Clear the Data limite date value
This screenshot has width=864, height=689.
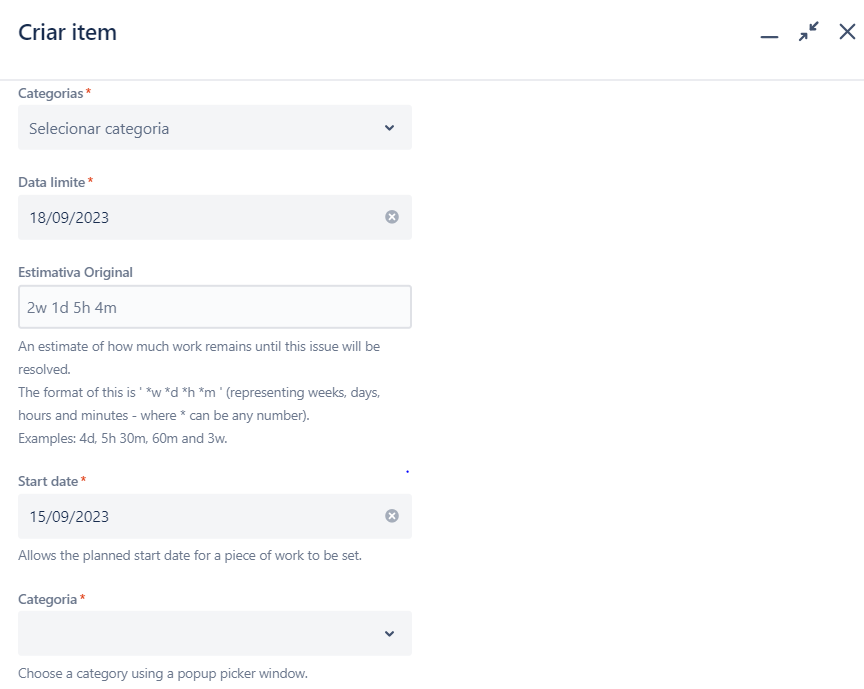(x=392, y=217)
